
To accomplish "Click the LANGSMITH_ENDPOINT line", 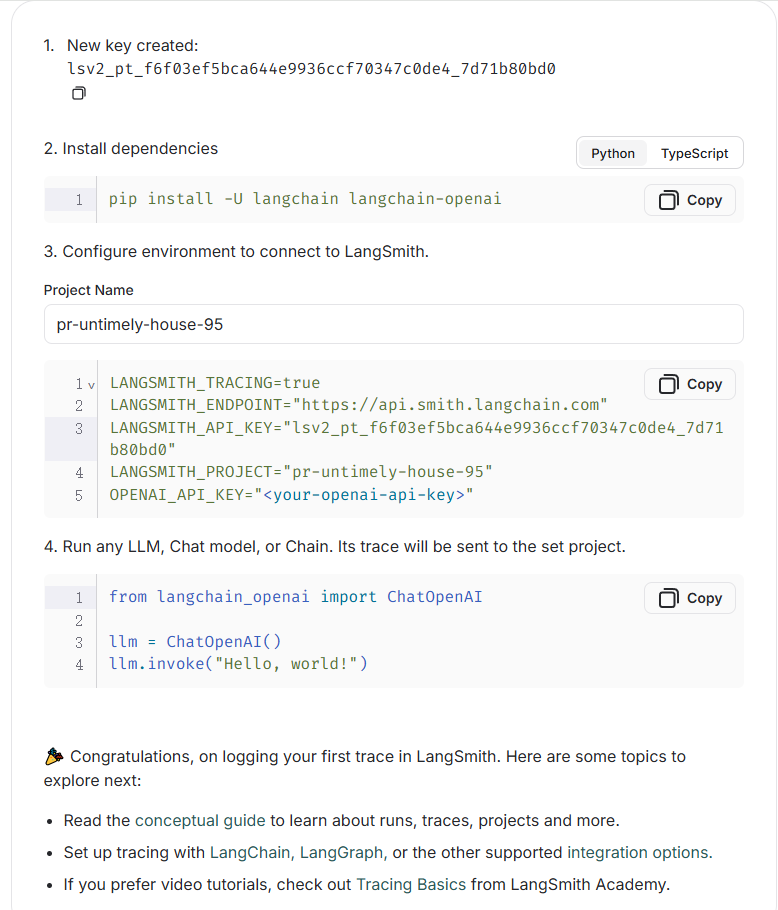I will (359, 405).
